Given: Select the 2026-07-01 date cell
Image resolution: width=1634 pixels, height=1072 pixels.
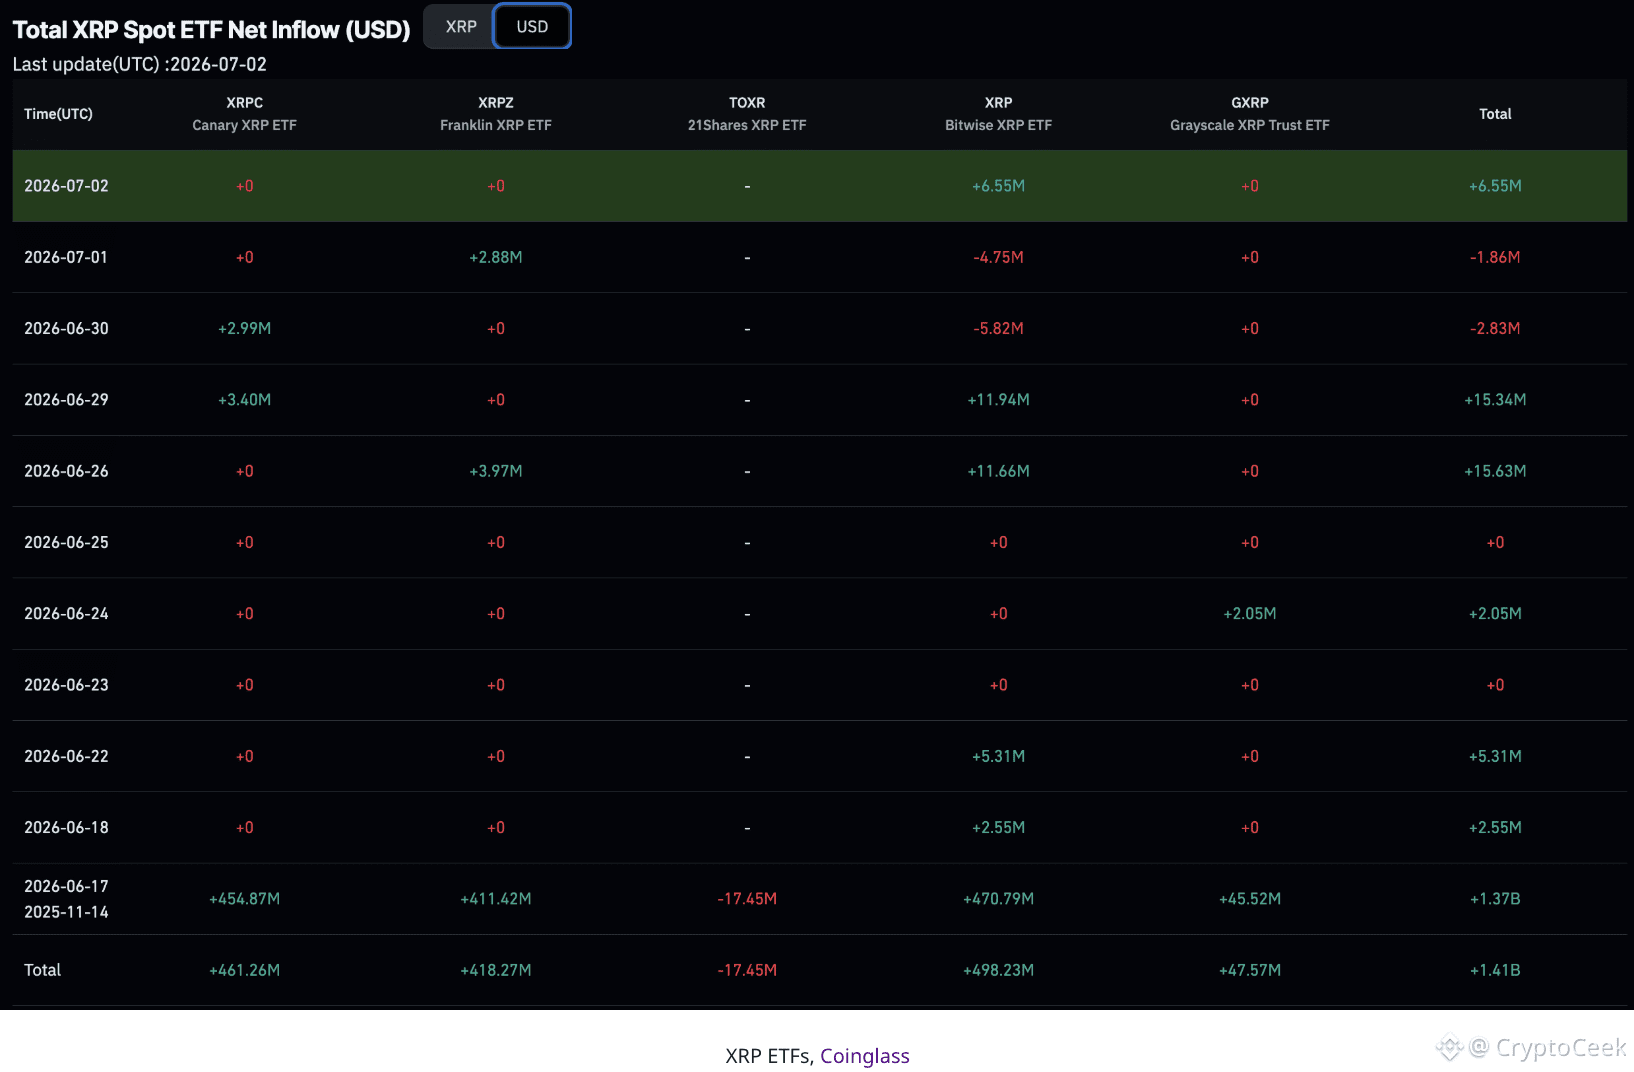Looking at the screenshot, I should click(x=66, y=257).
